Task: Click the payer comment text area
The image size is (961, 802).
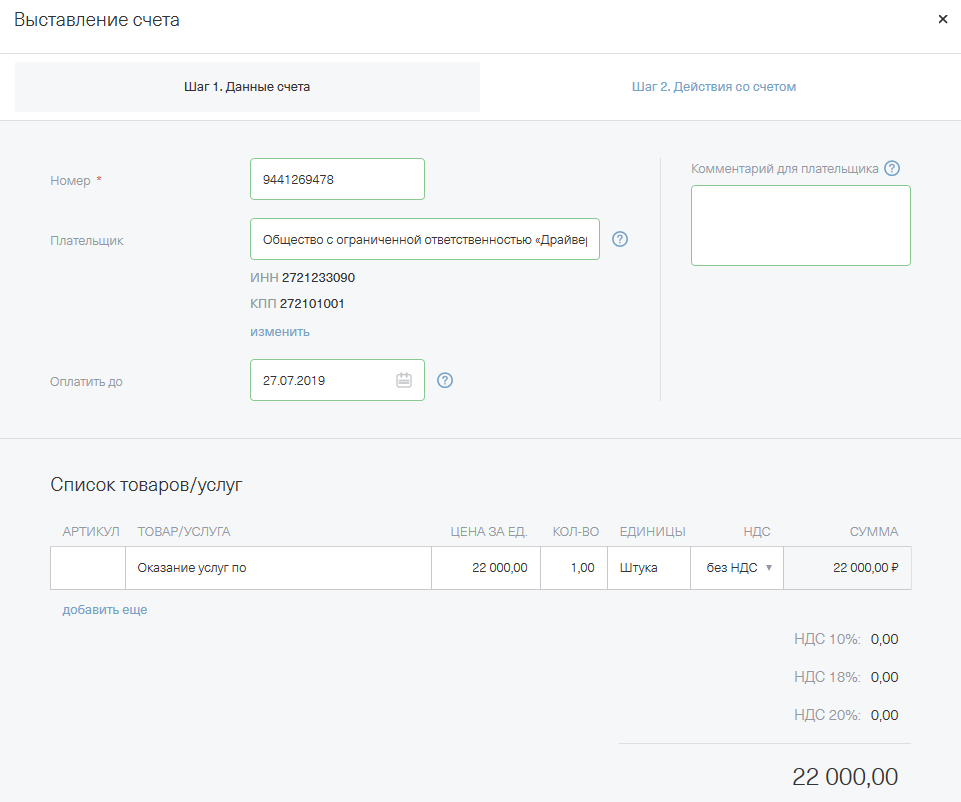Action: [800, 225]
